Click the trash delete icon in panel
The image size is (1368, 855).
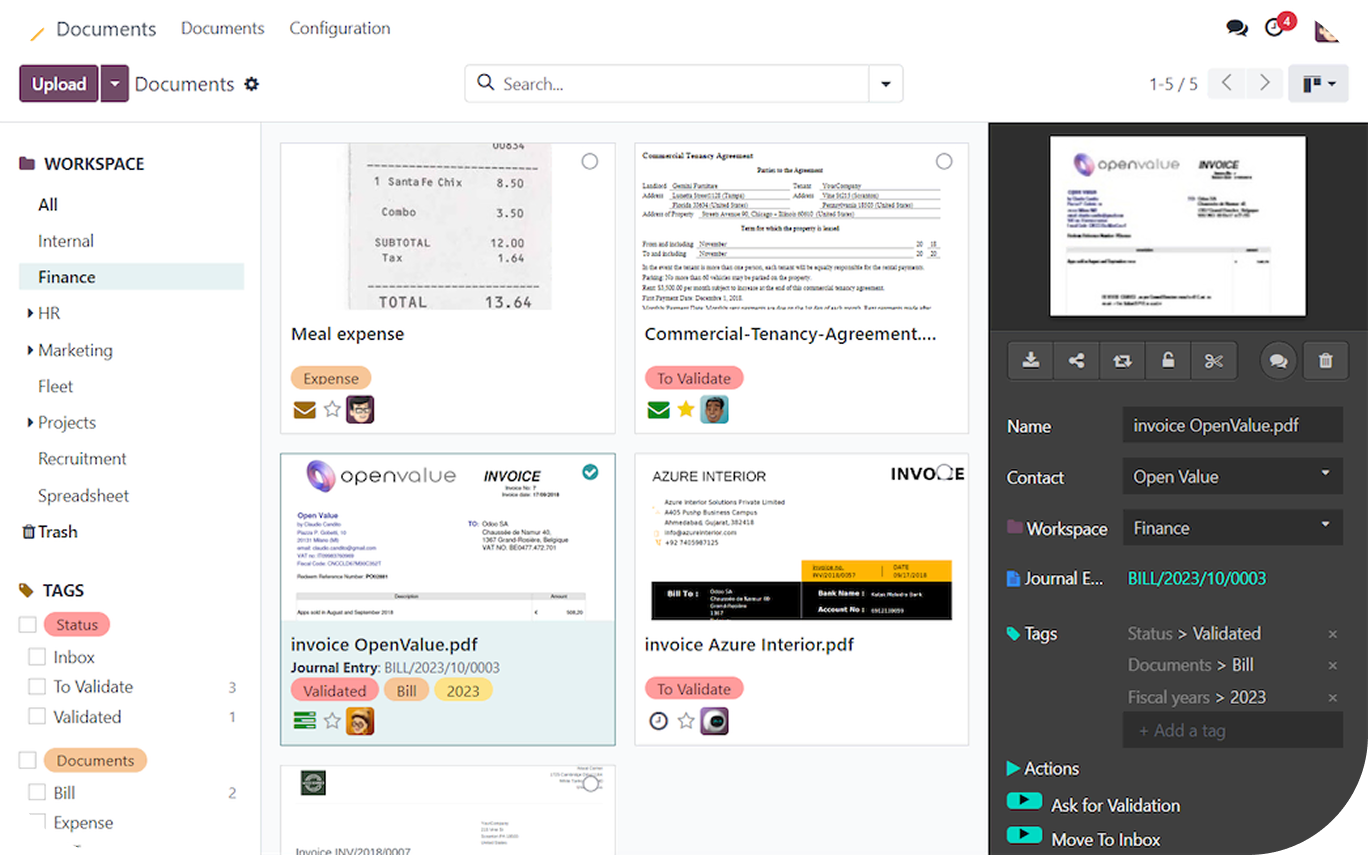click(1325, 361)
